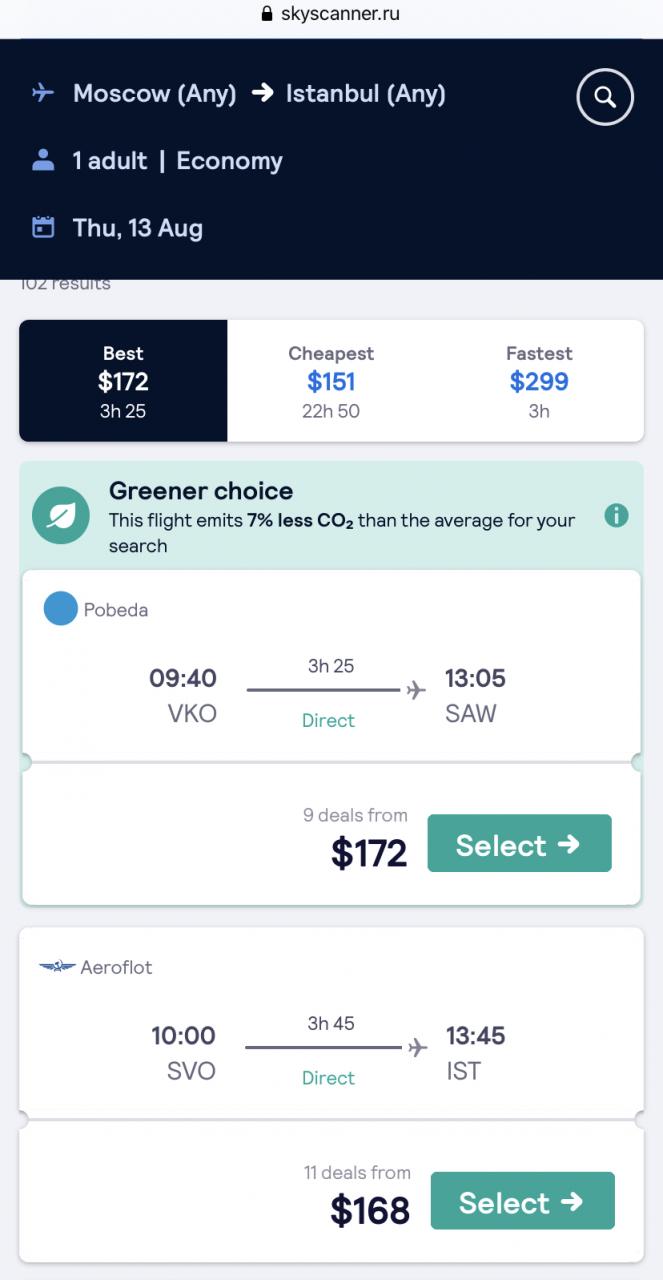
Task: Select the Pobeda $172 flight
Action: point(519,844)
